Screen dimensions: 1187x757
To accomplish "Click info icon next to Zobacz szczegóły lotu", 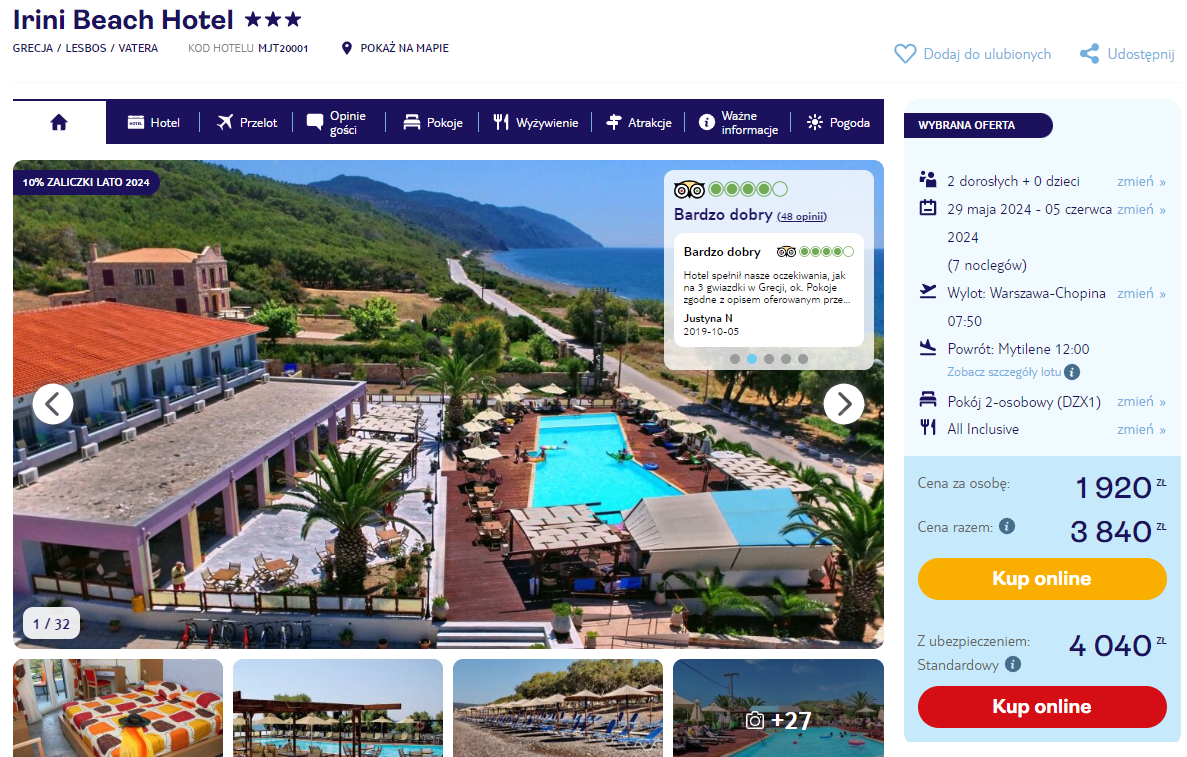I will [x=1072, y=372].
